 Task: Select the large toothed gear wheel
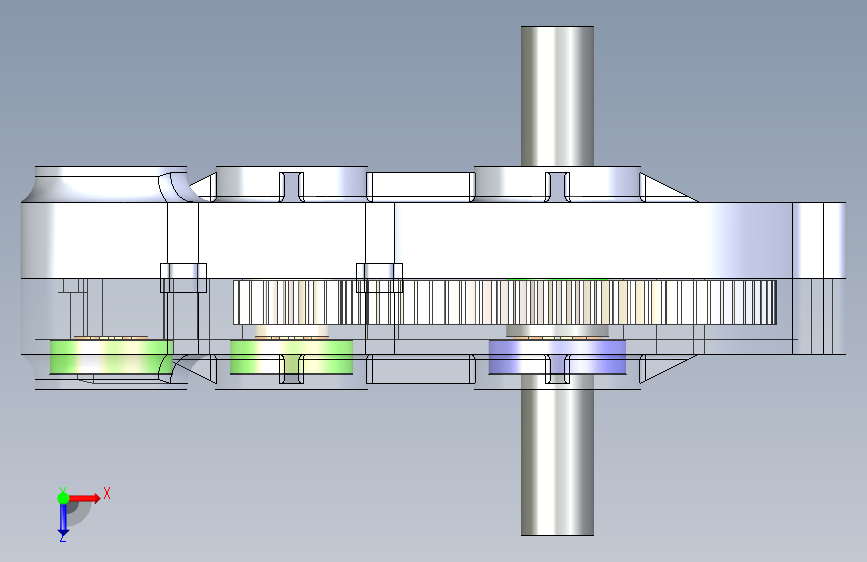505,302
